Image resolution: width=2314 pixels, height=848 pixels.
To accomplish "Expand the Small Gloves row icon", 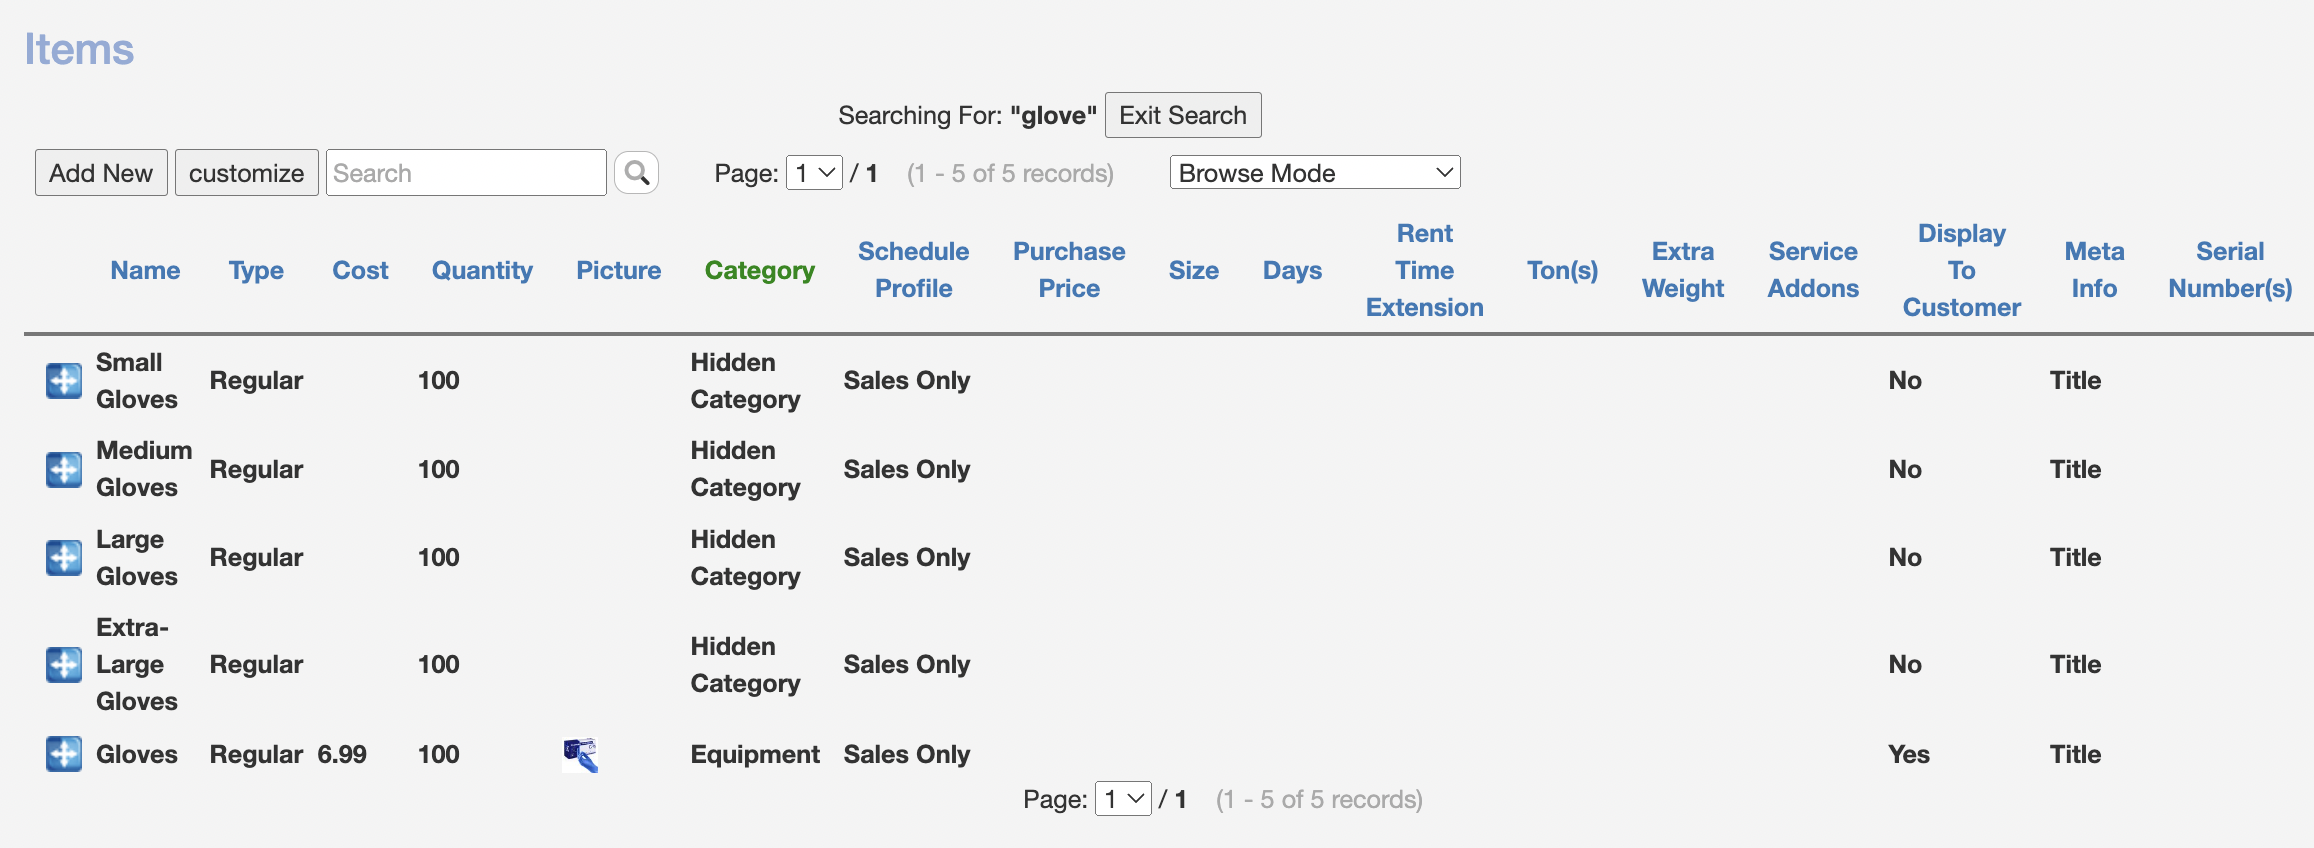I will (x=64, y=381).
